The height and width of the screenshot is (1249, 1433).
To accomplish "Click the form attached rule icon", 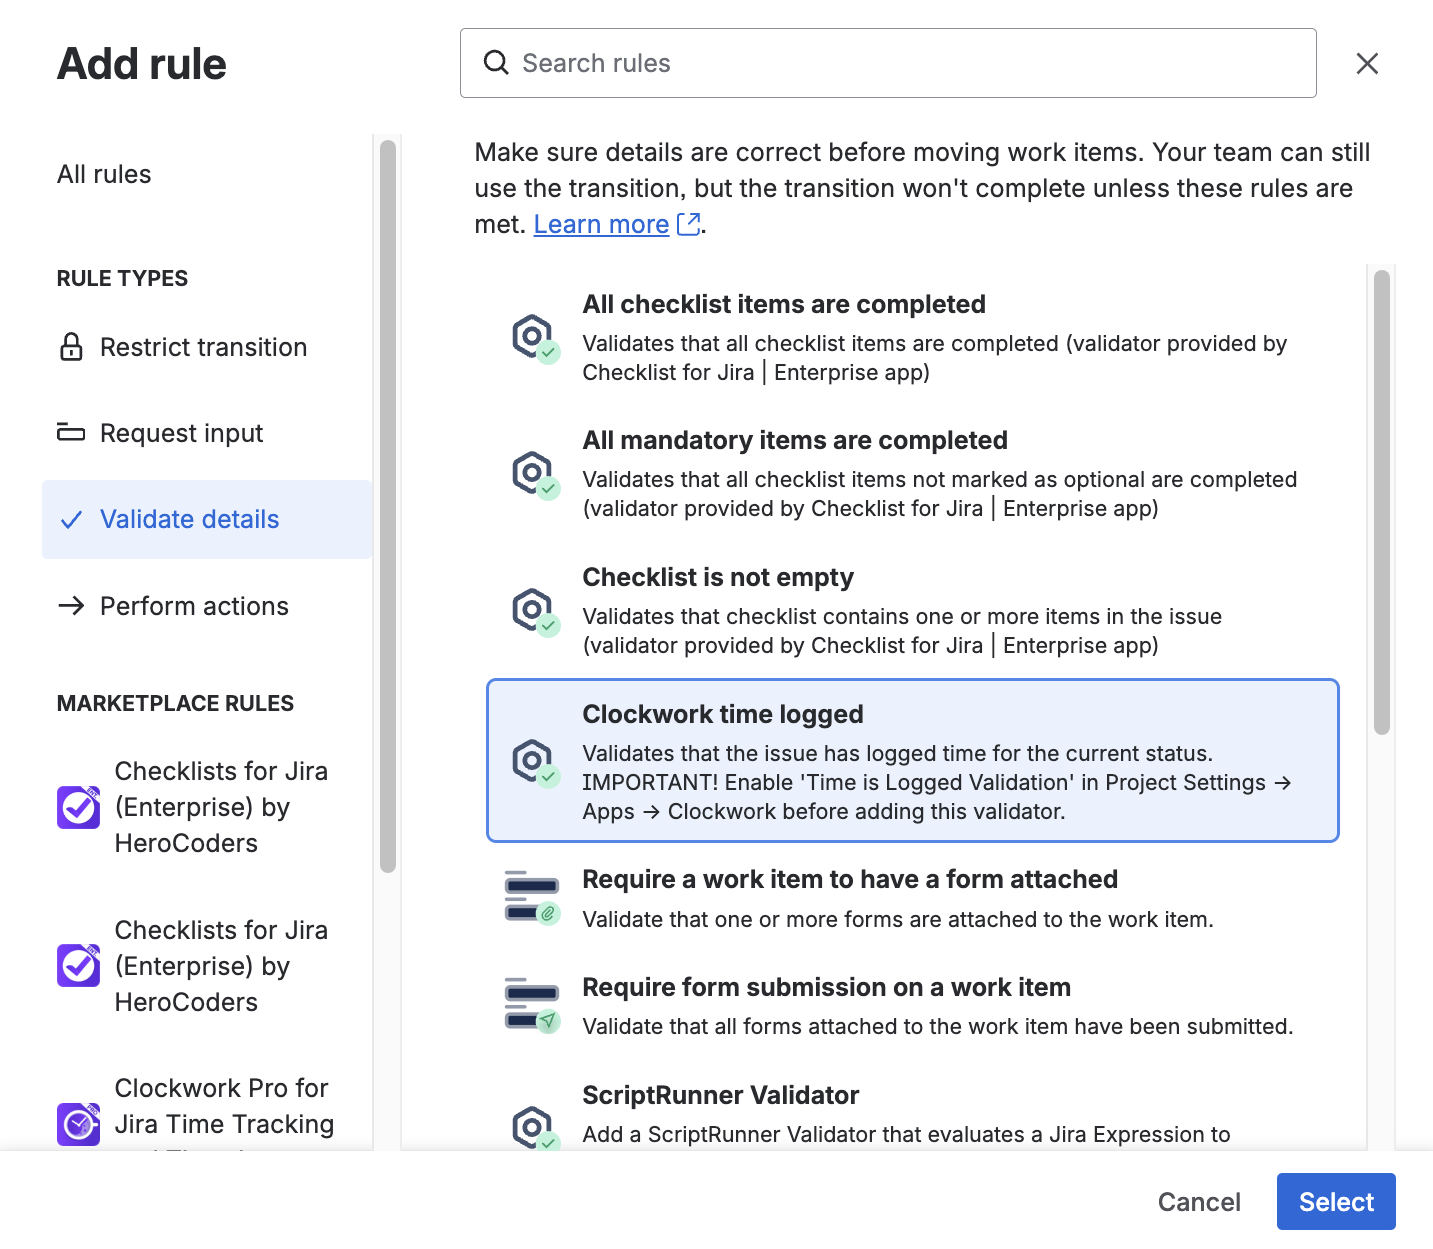I will (x=532, y=897).
